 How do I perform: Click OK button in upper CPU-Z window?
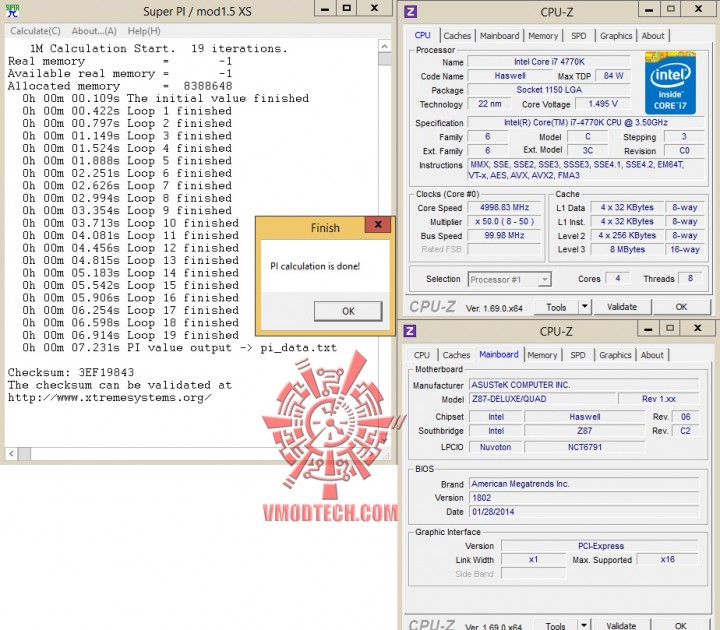pyautogui.click(x=681, y=307)
